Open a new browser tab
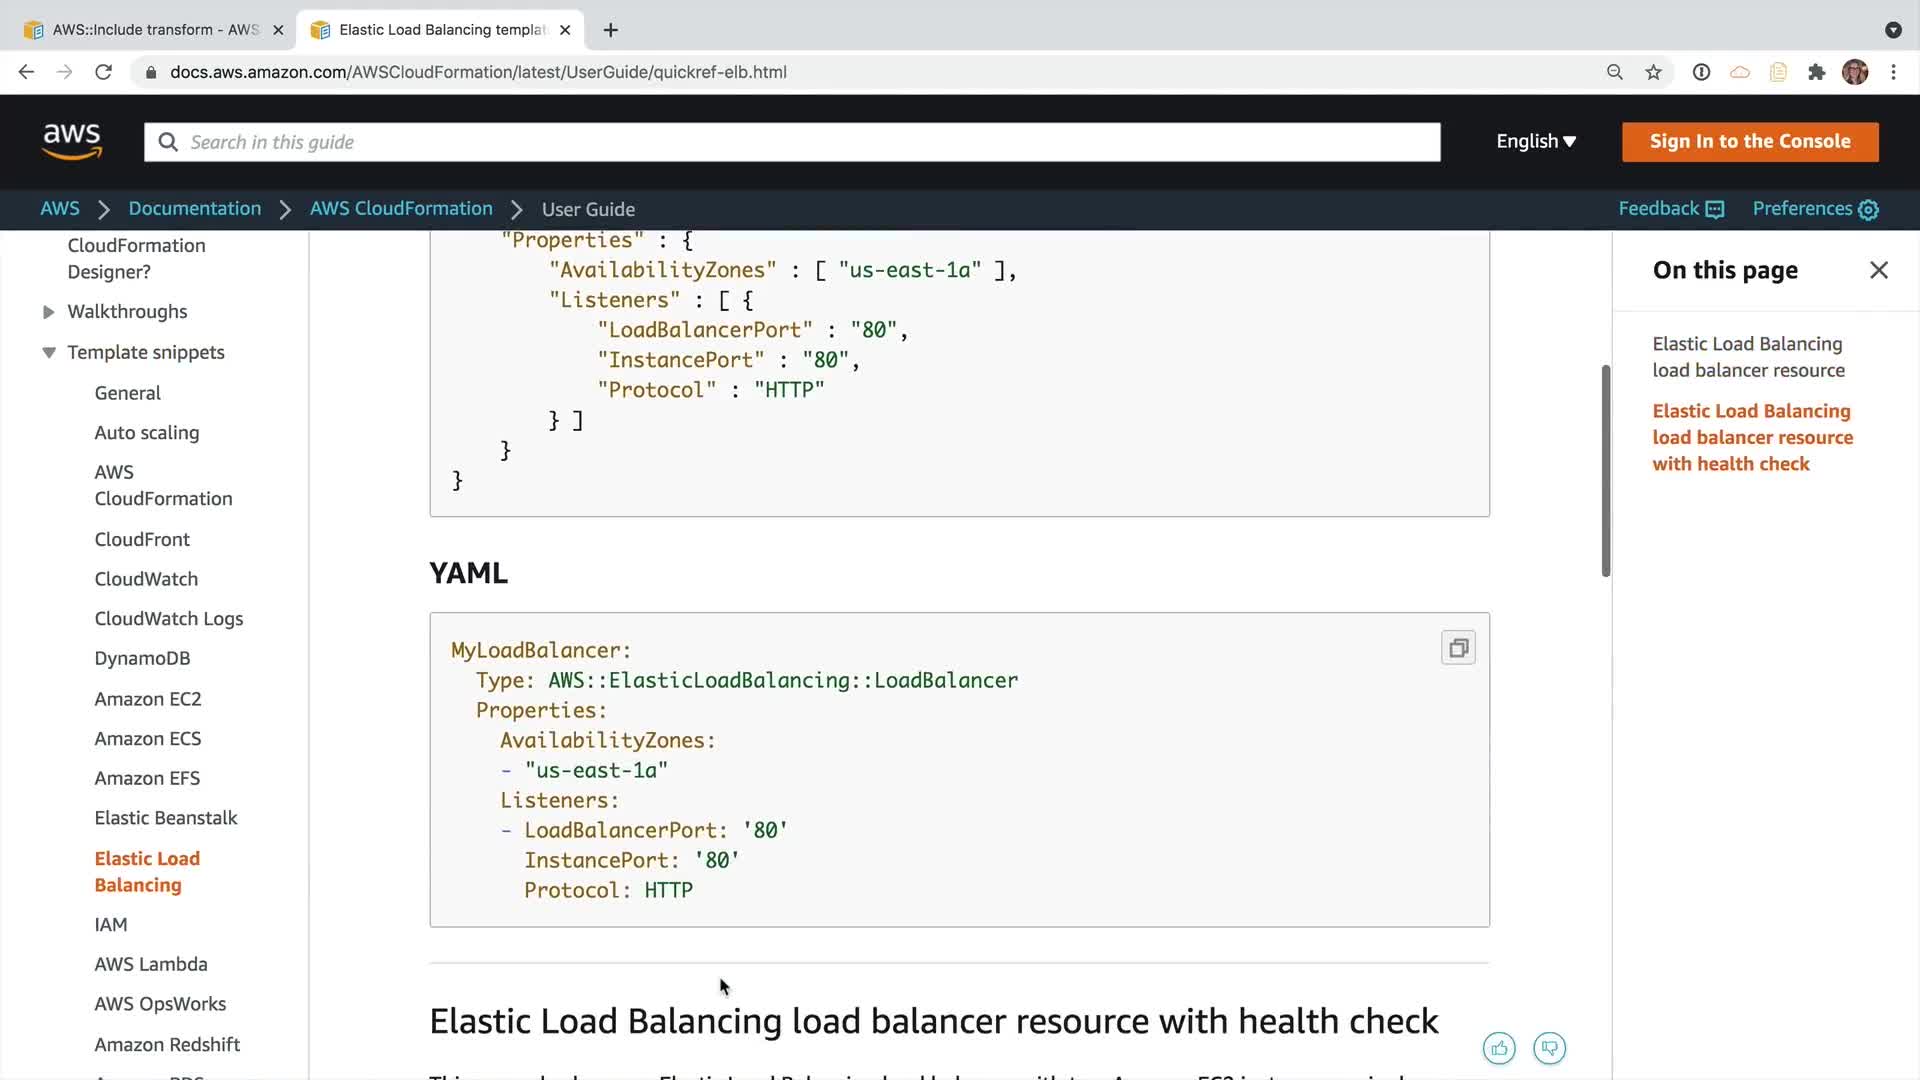This screenshot has height=1080, width=1920. click(x=610, y=30)
